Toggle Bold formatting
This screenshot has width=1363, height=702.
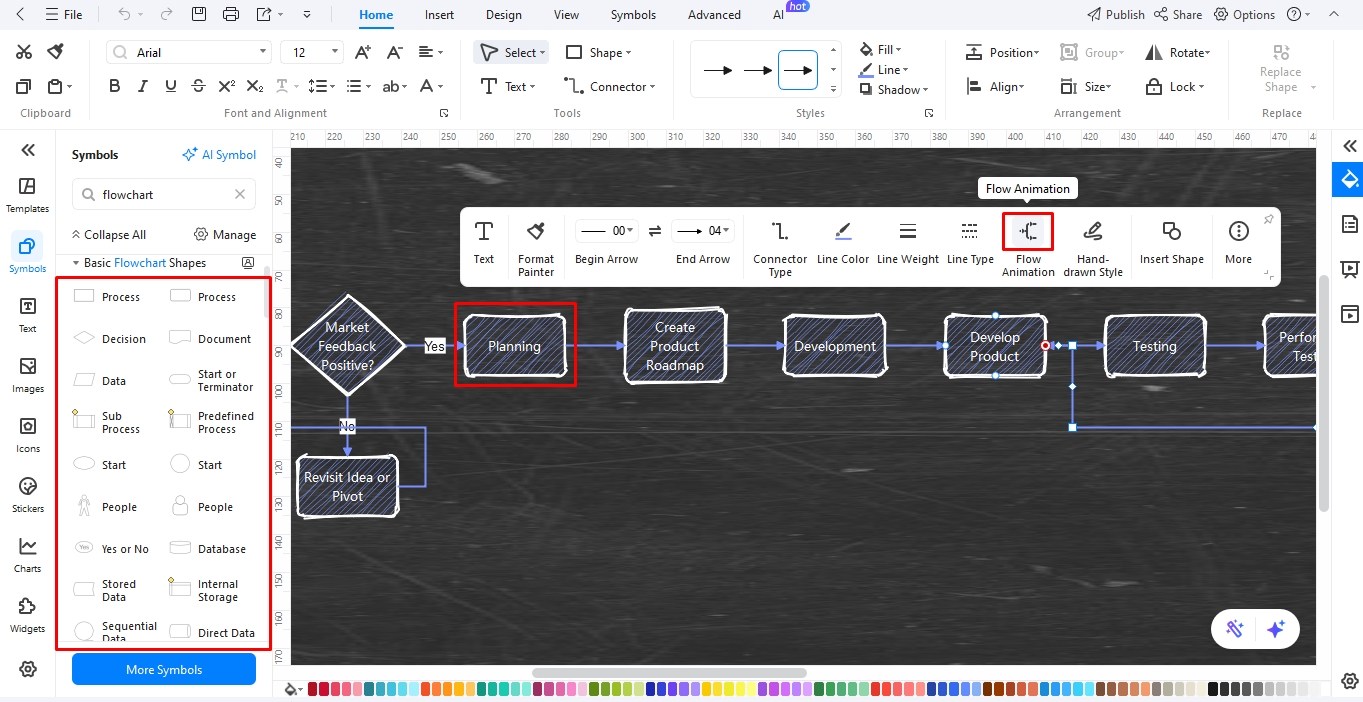click(115, 86)
